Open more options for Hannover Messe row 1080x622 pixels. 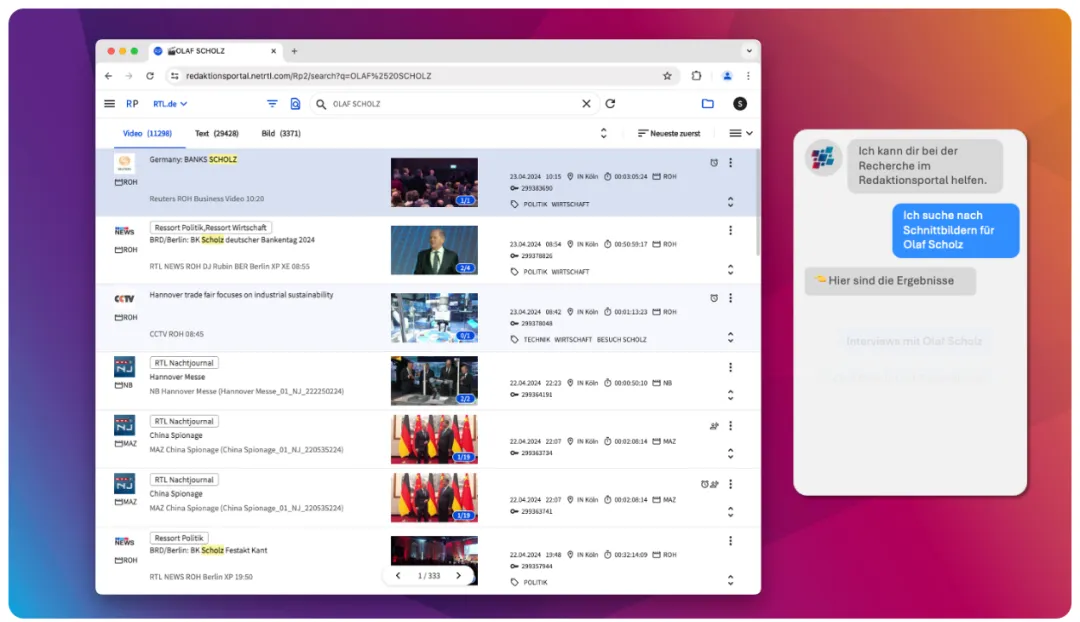click(731, 367)
